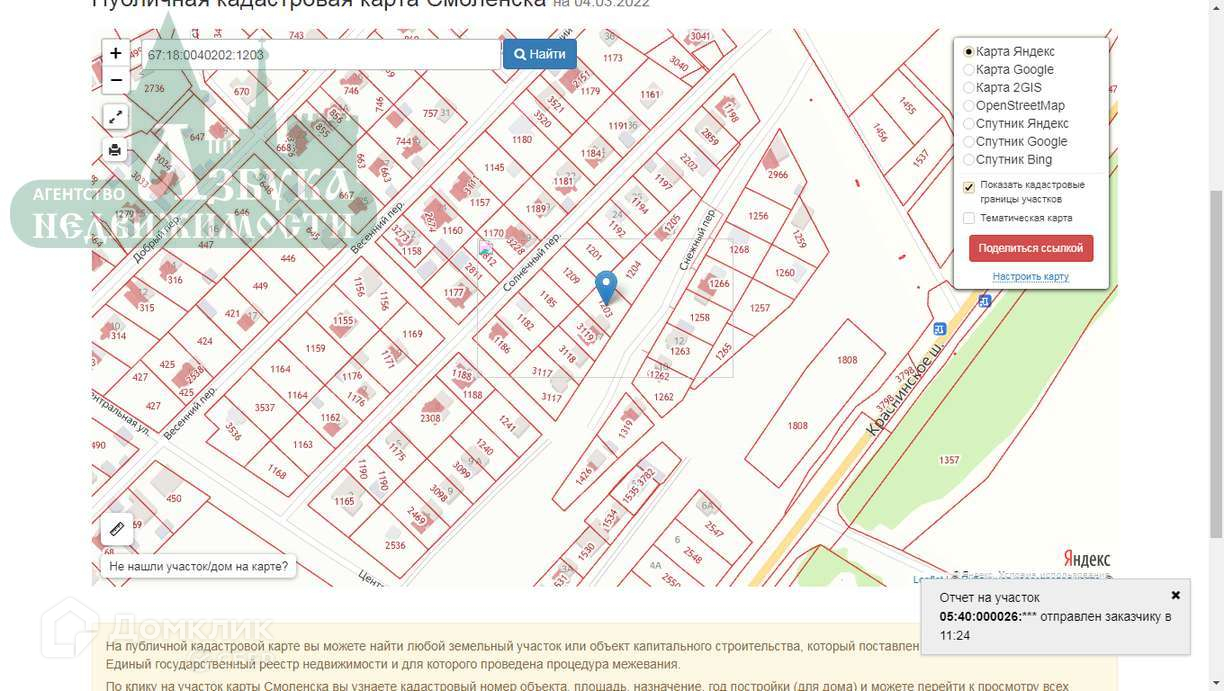Switch to Спутник Яндекс layer
The image size is (1224, 691).
pyautogui.click(x=1016, y=124)
